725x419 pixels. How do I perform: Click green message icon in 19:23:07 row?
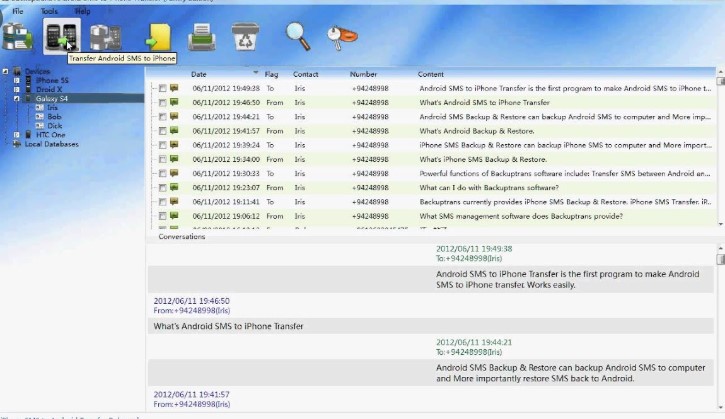[174, 187]
